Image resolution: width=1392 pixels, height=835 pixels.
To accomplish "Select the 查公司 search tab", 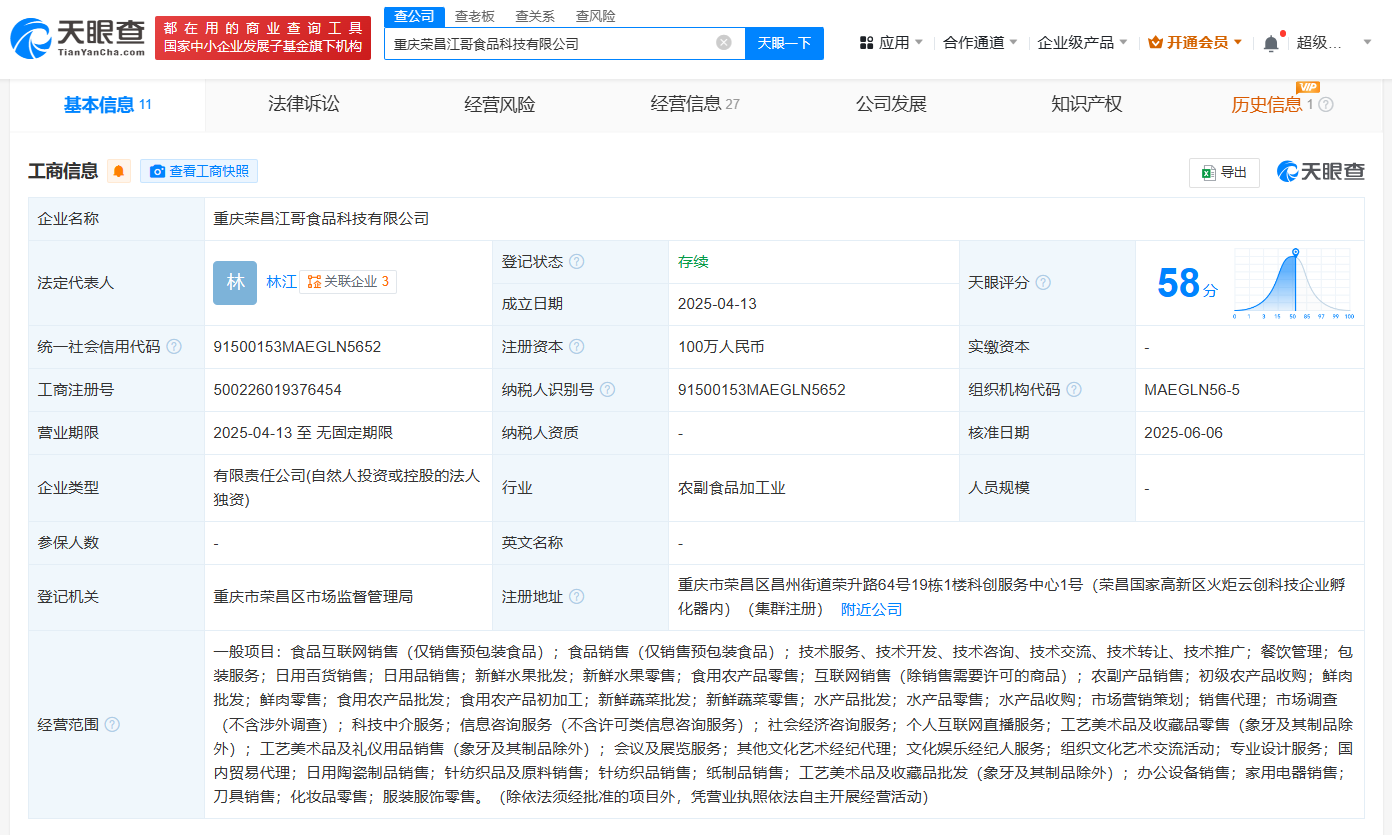I will pyautogui.click(x=414, y=16).
